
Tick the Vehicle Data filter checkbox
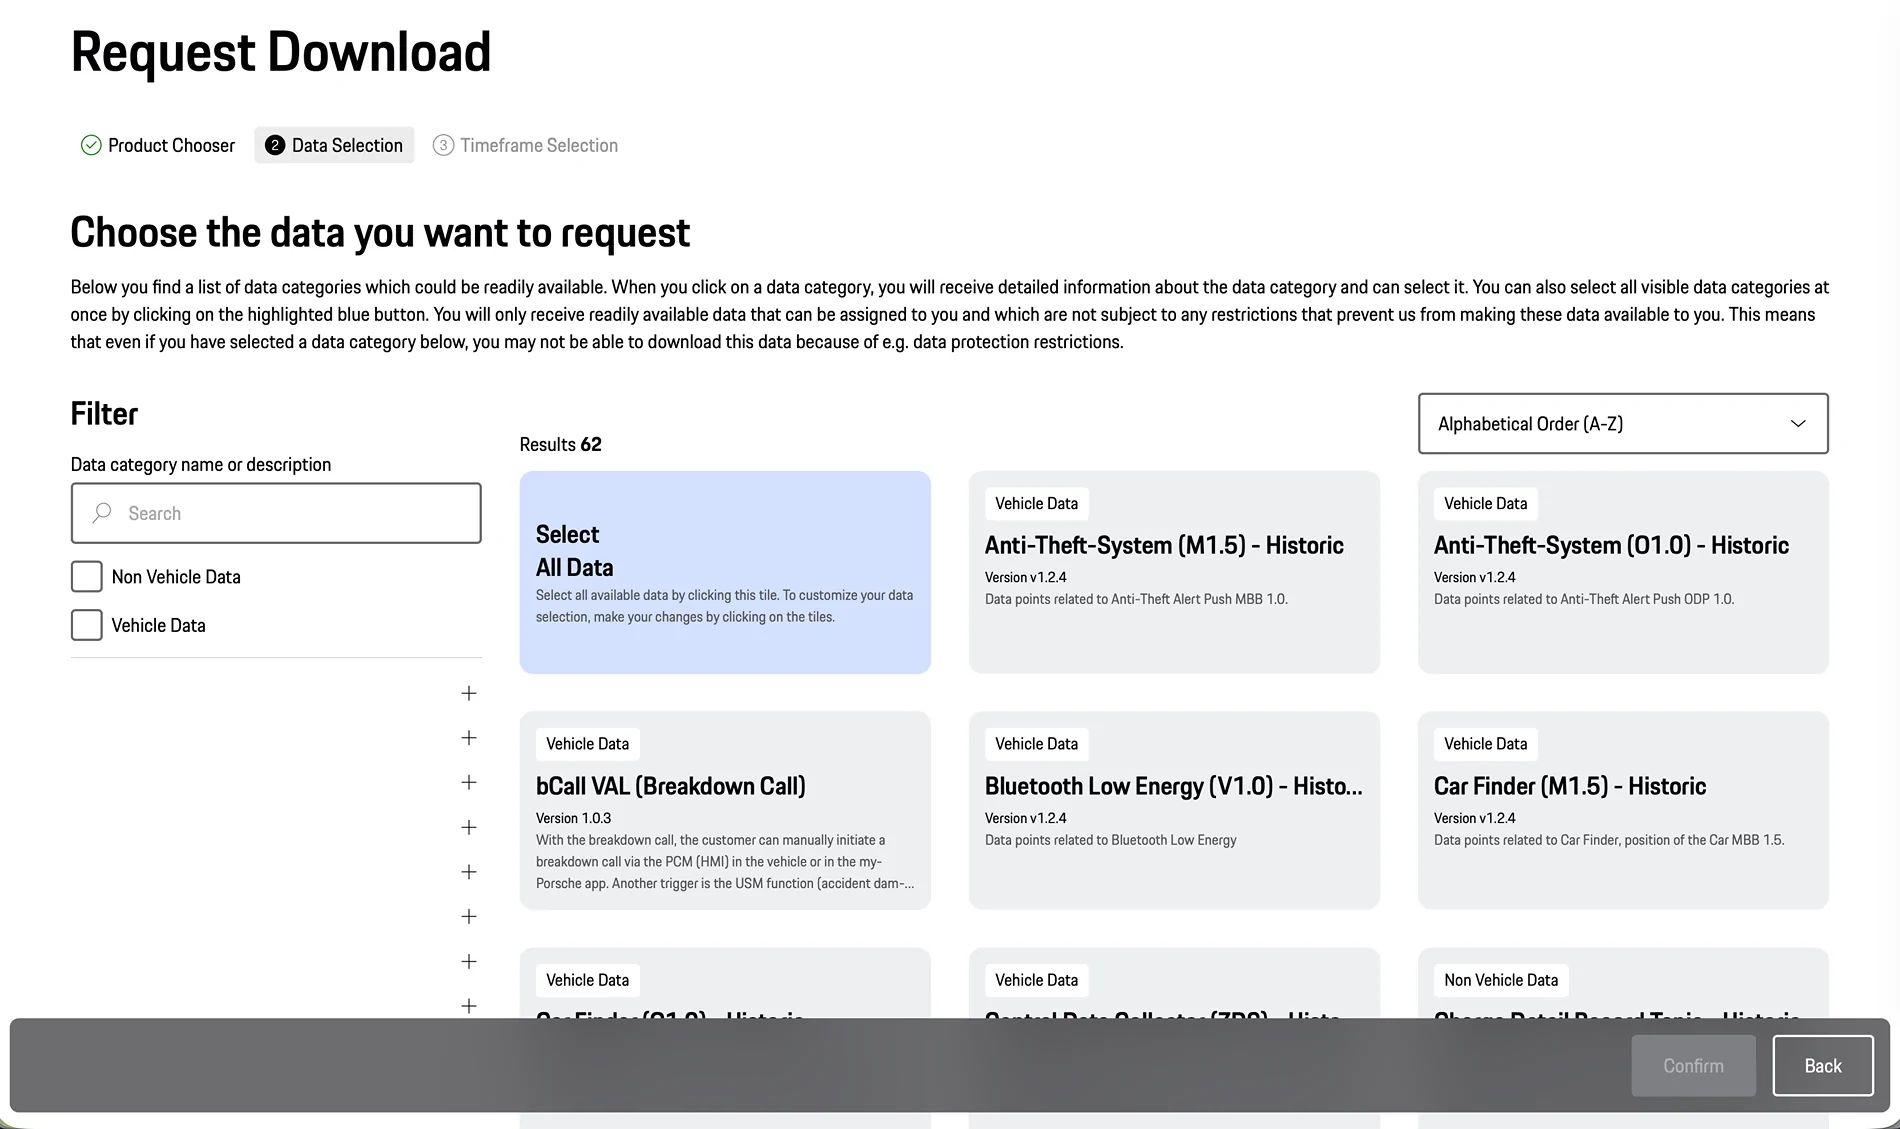tap(87, 625)
